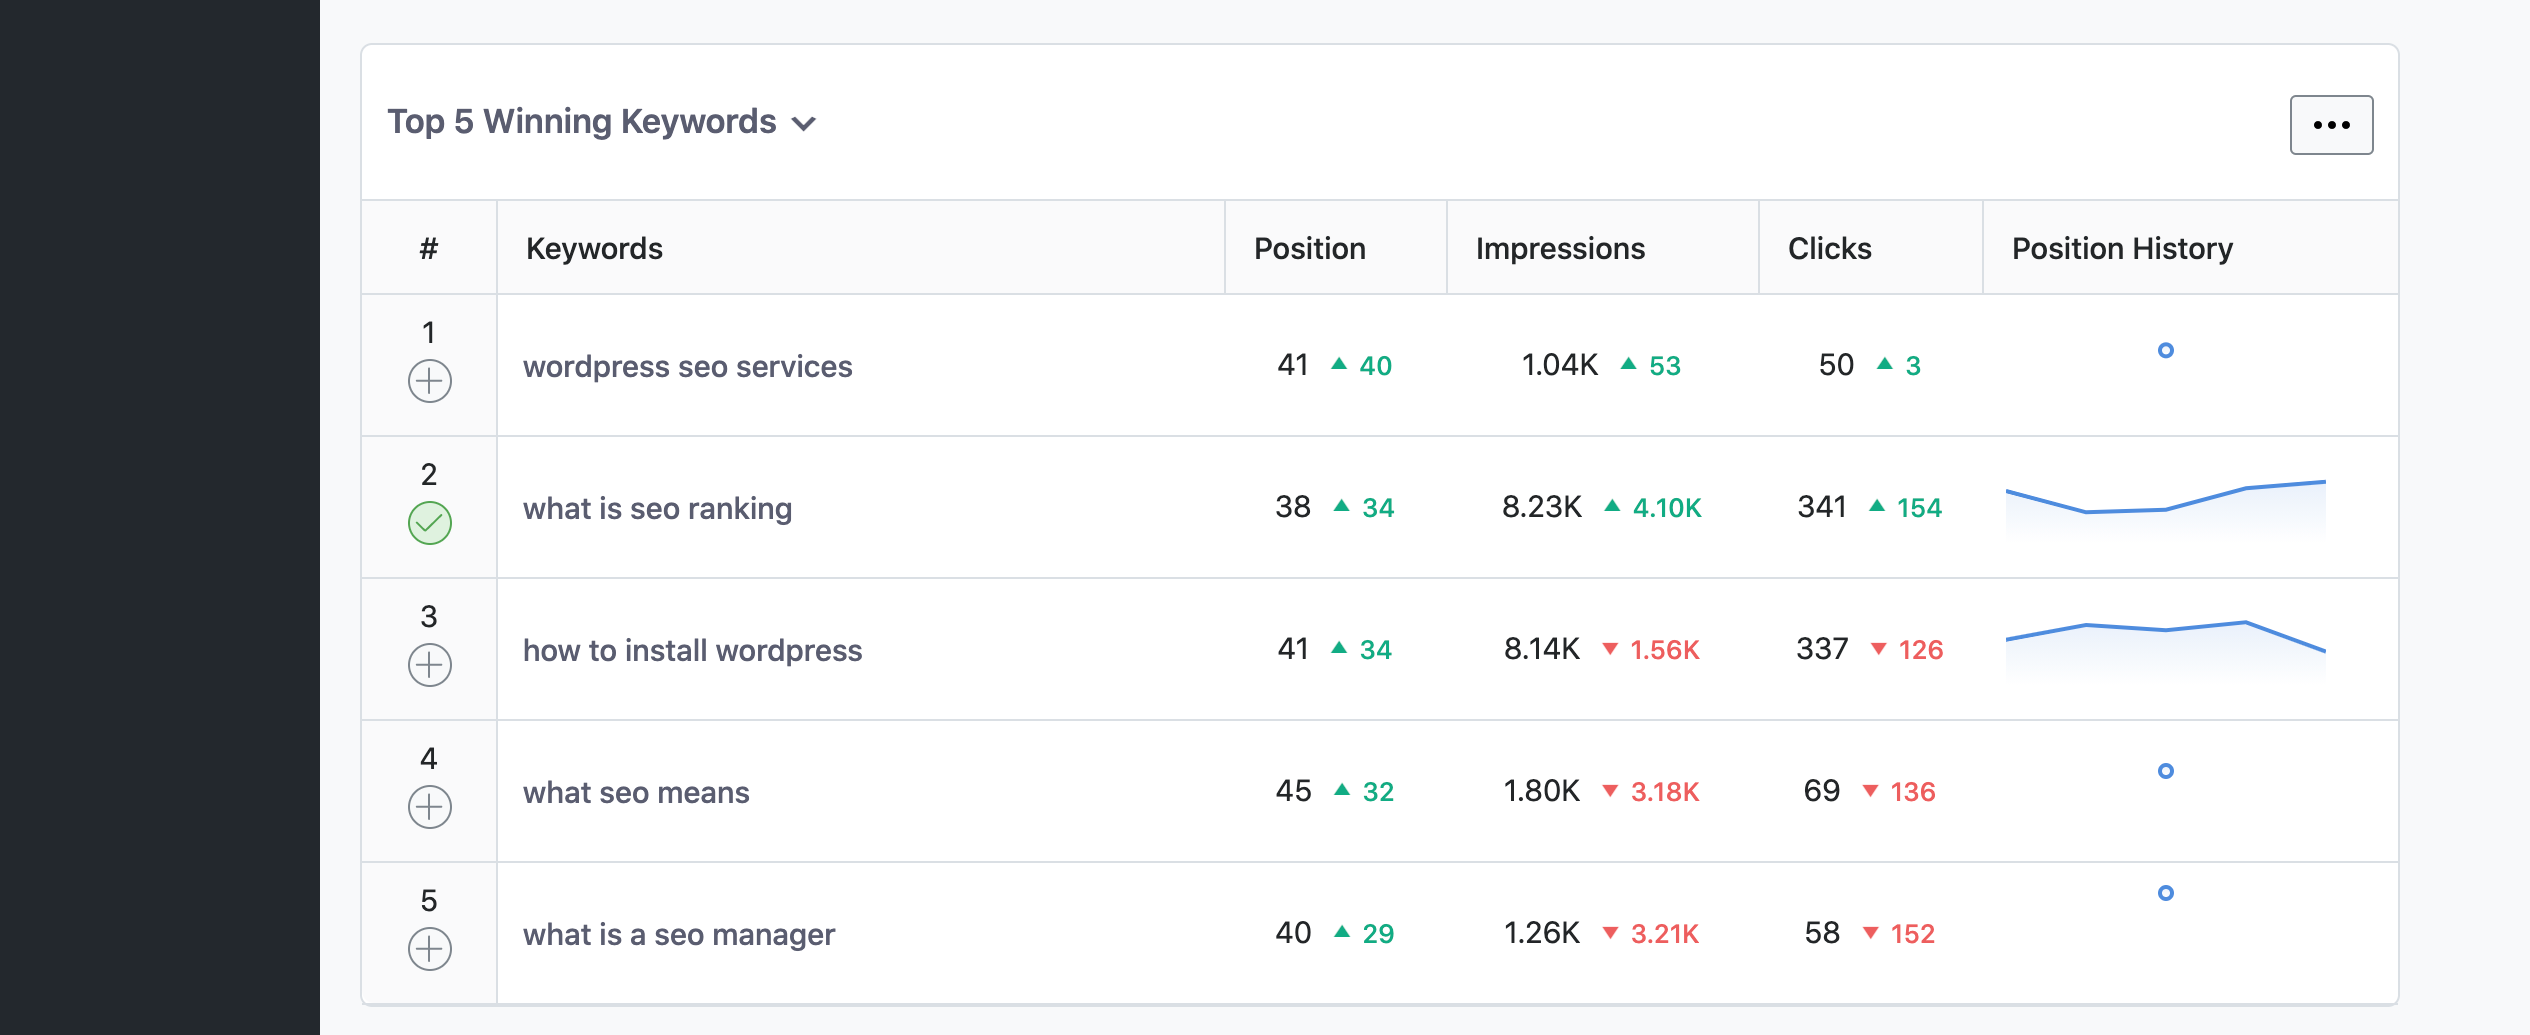Click the plus icon beside "how to install wordpress"

pos(429,664)
